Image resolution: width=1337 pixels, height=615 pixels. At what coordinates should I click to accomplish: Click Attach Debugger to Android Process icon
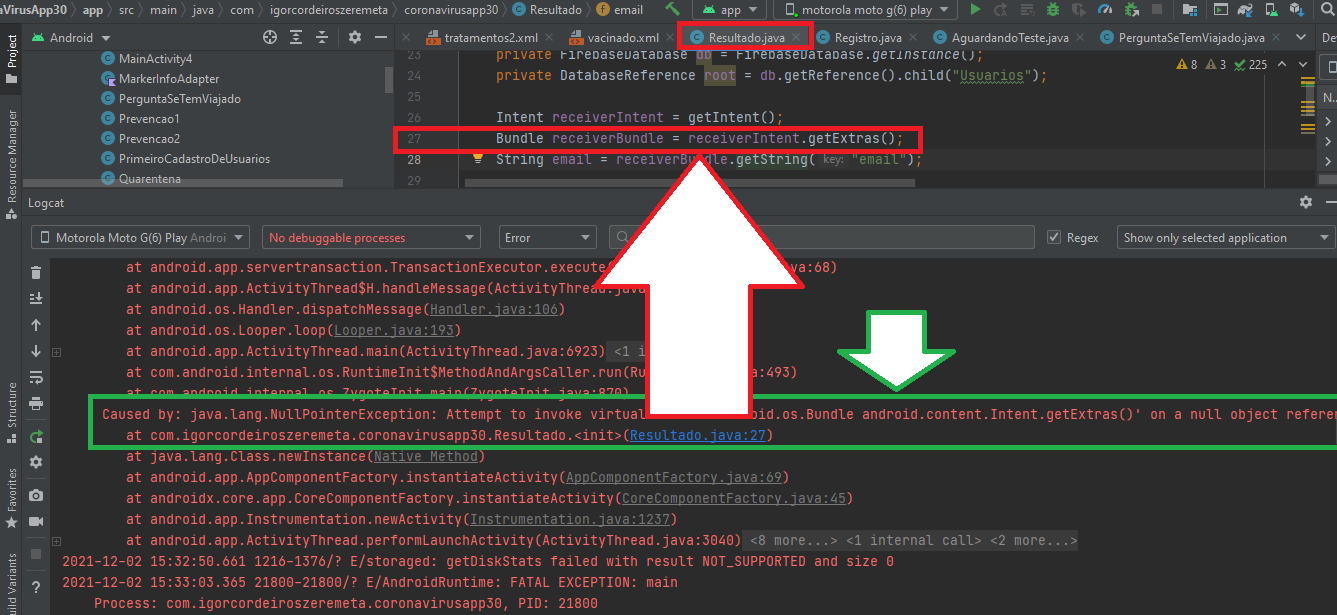pos(1130,9)
